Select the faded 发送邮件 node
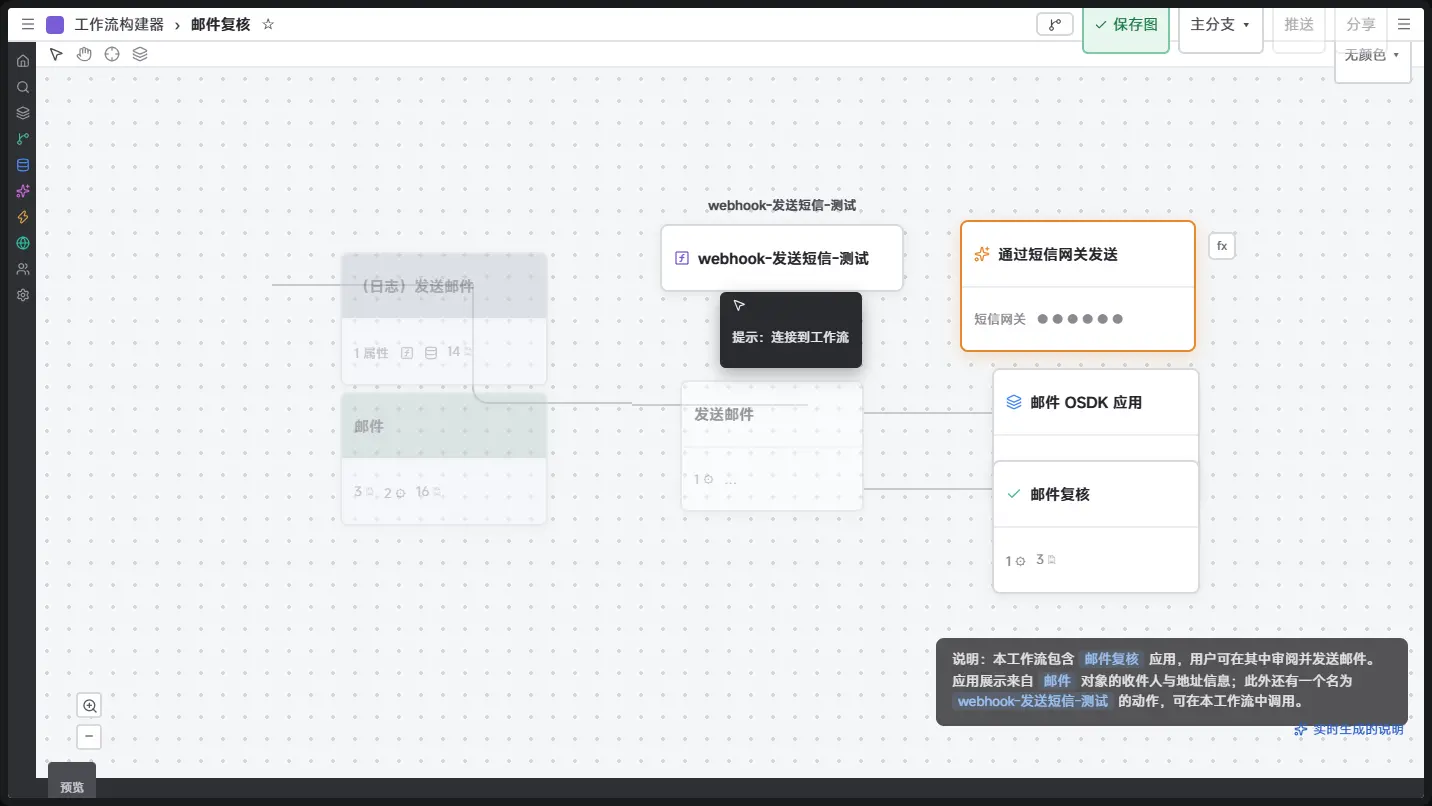This screenshot has height=806, width=1432. point(772,446)
